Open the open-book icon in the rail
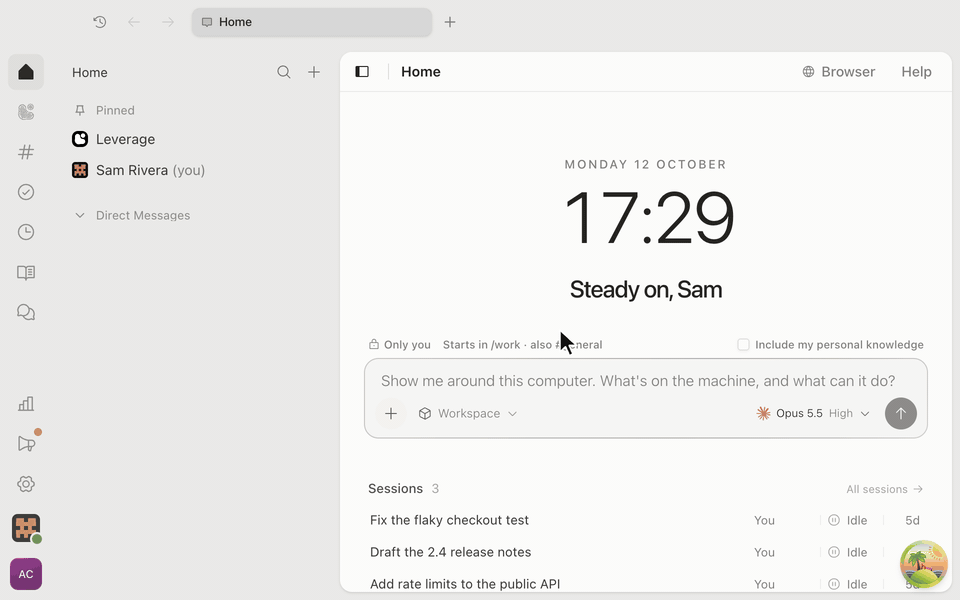Image resolution: width=960 pixels, height=600 pixels. (x=26, y=272)
